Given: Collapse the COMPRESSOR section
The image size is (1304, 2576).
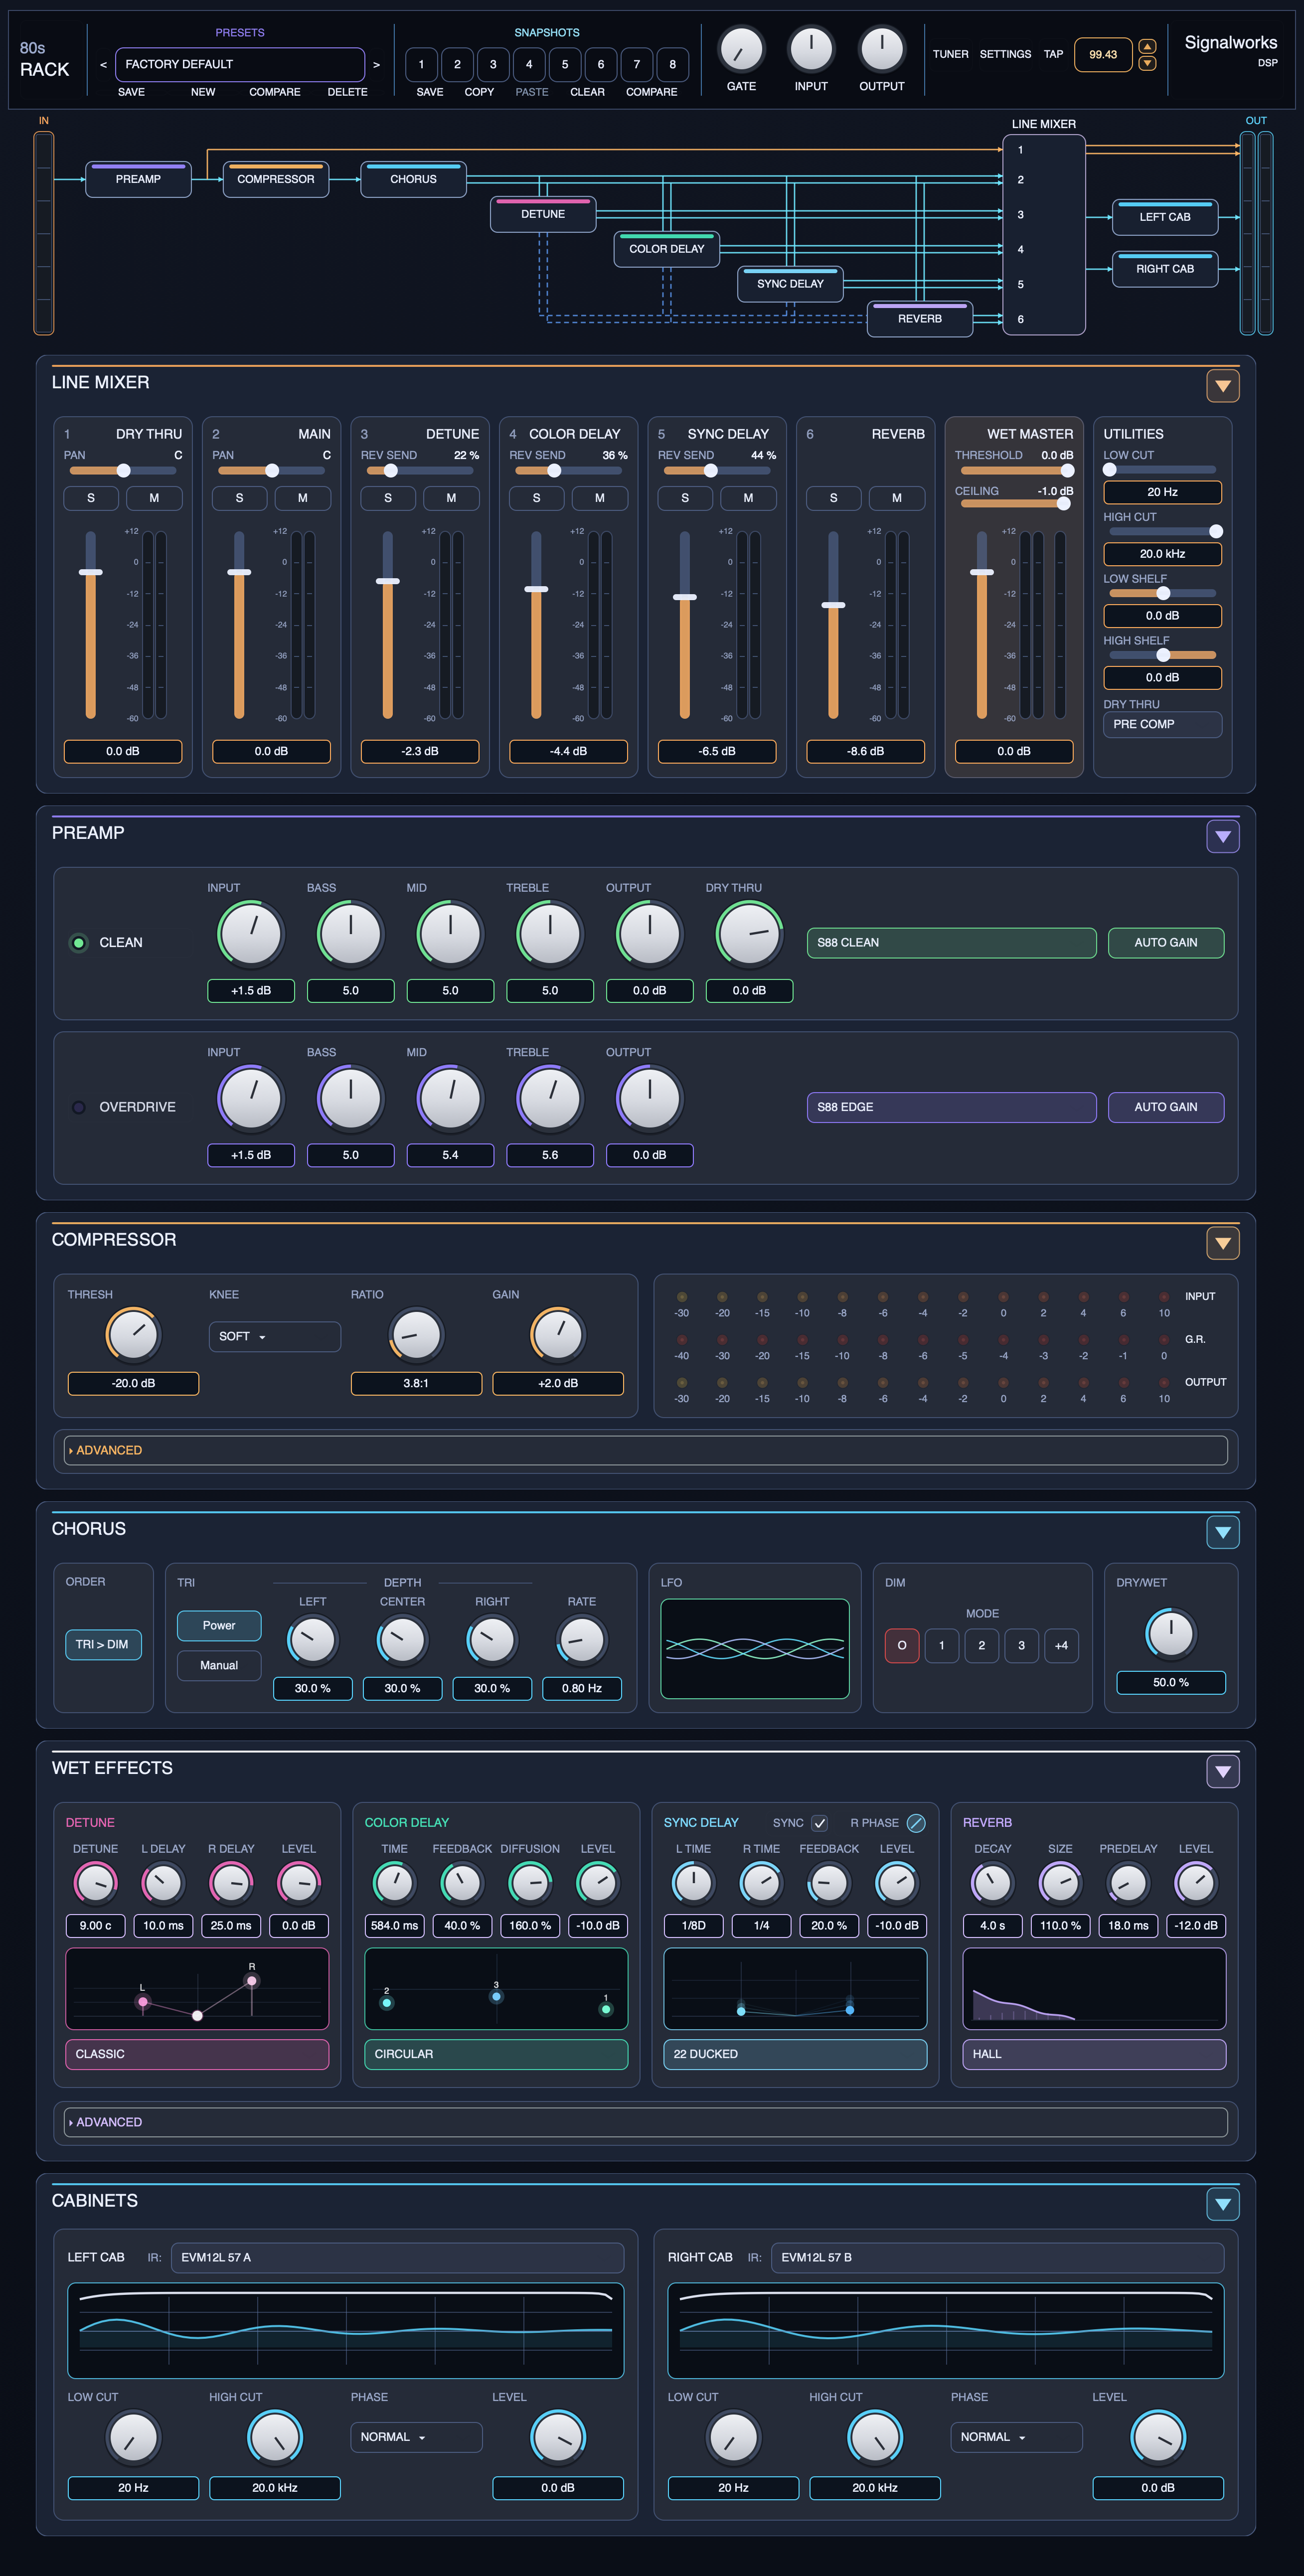Looking at the screenshot, I should click(1223, 1243).
